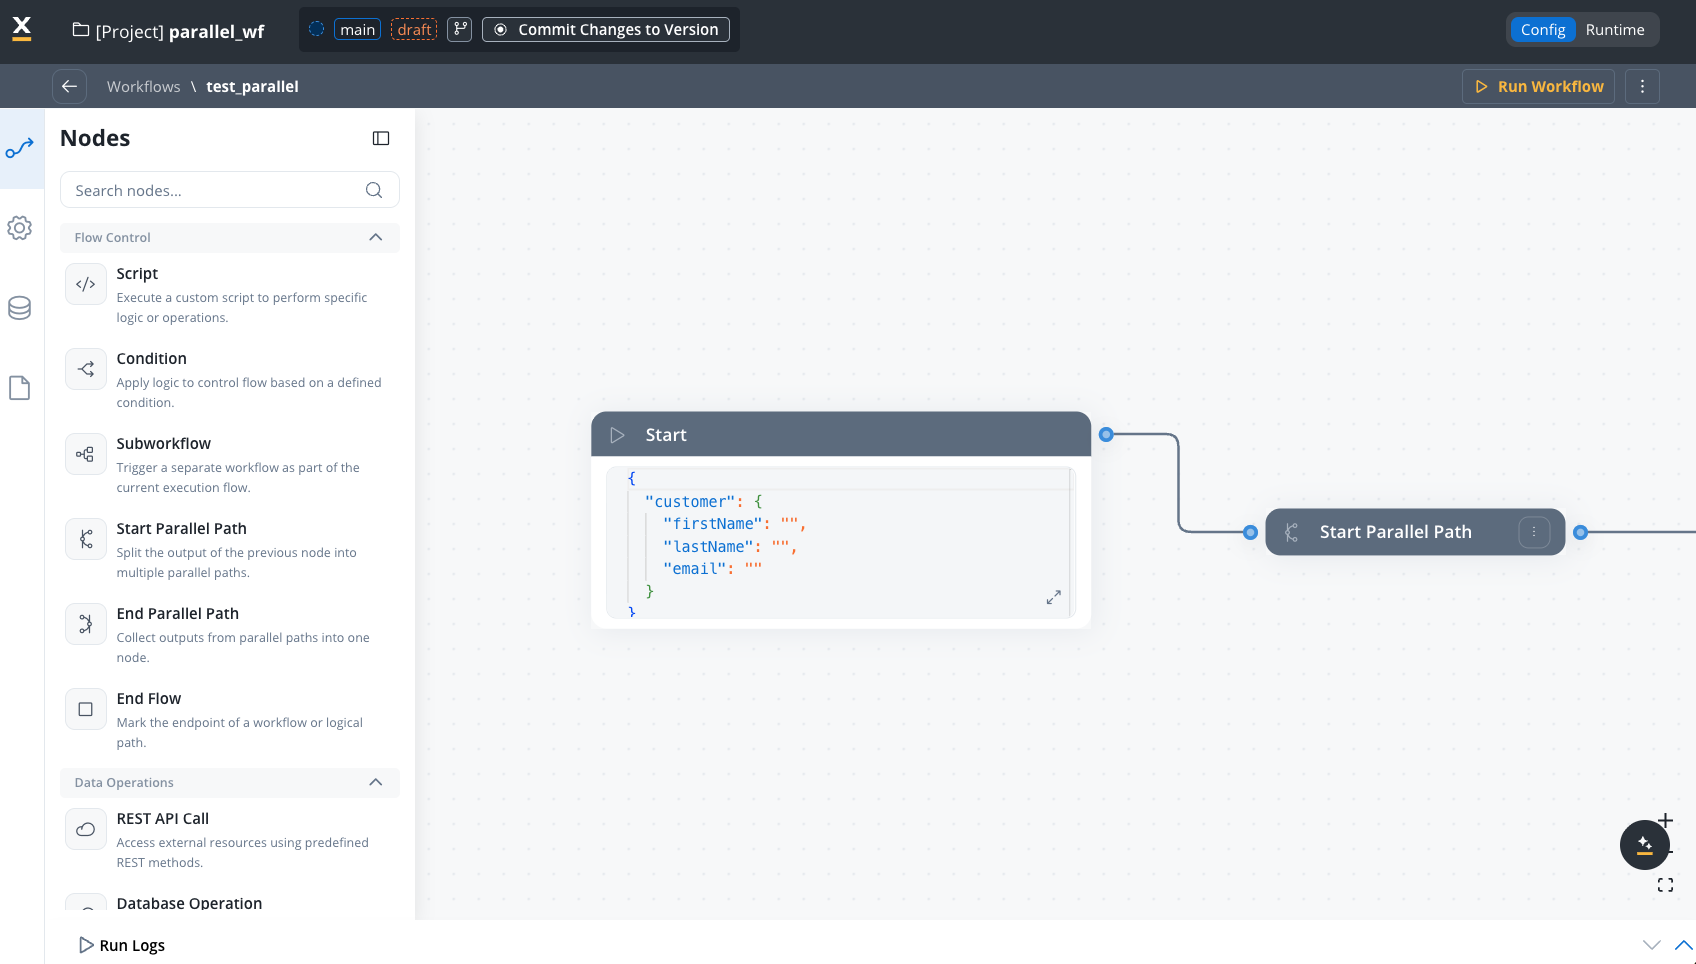Collapse the Flow Control section
The height and width of the screenshot is (964, 1696).
(376, 237)
